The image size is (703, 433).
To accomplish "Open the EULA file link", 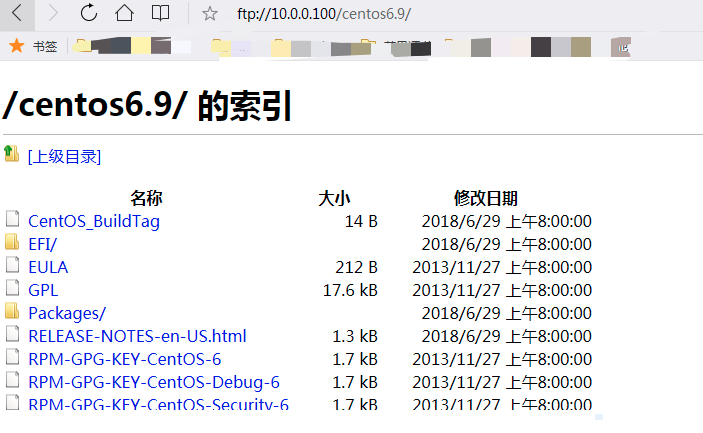I will pyautogui.click(x=48, y=267).
